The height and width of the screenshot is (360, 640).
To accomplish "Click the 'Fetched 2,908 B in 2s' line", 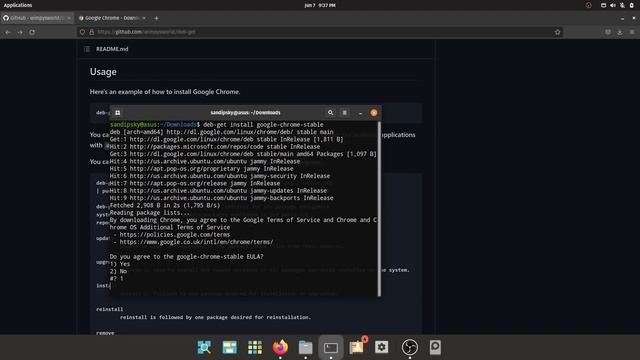I will click(165, 205).
